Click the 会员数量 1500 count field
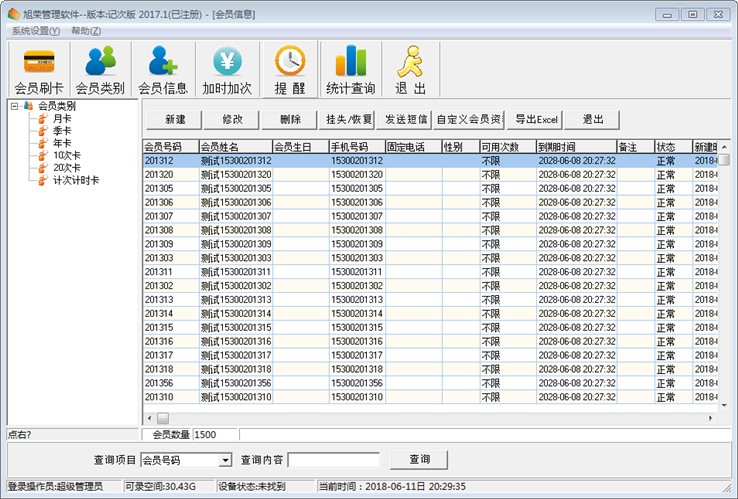 [215, 435]
